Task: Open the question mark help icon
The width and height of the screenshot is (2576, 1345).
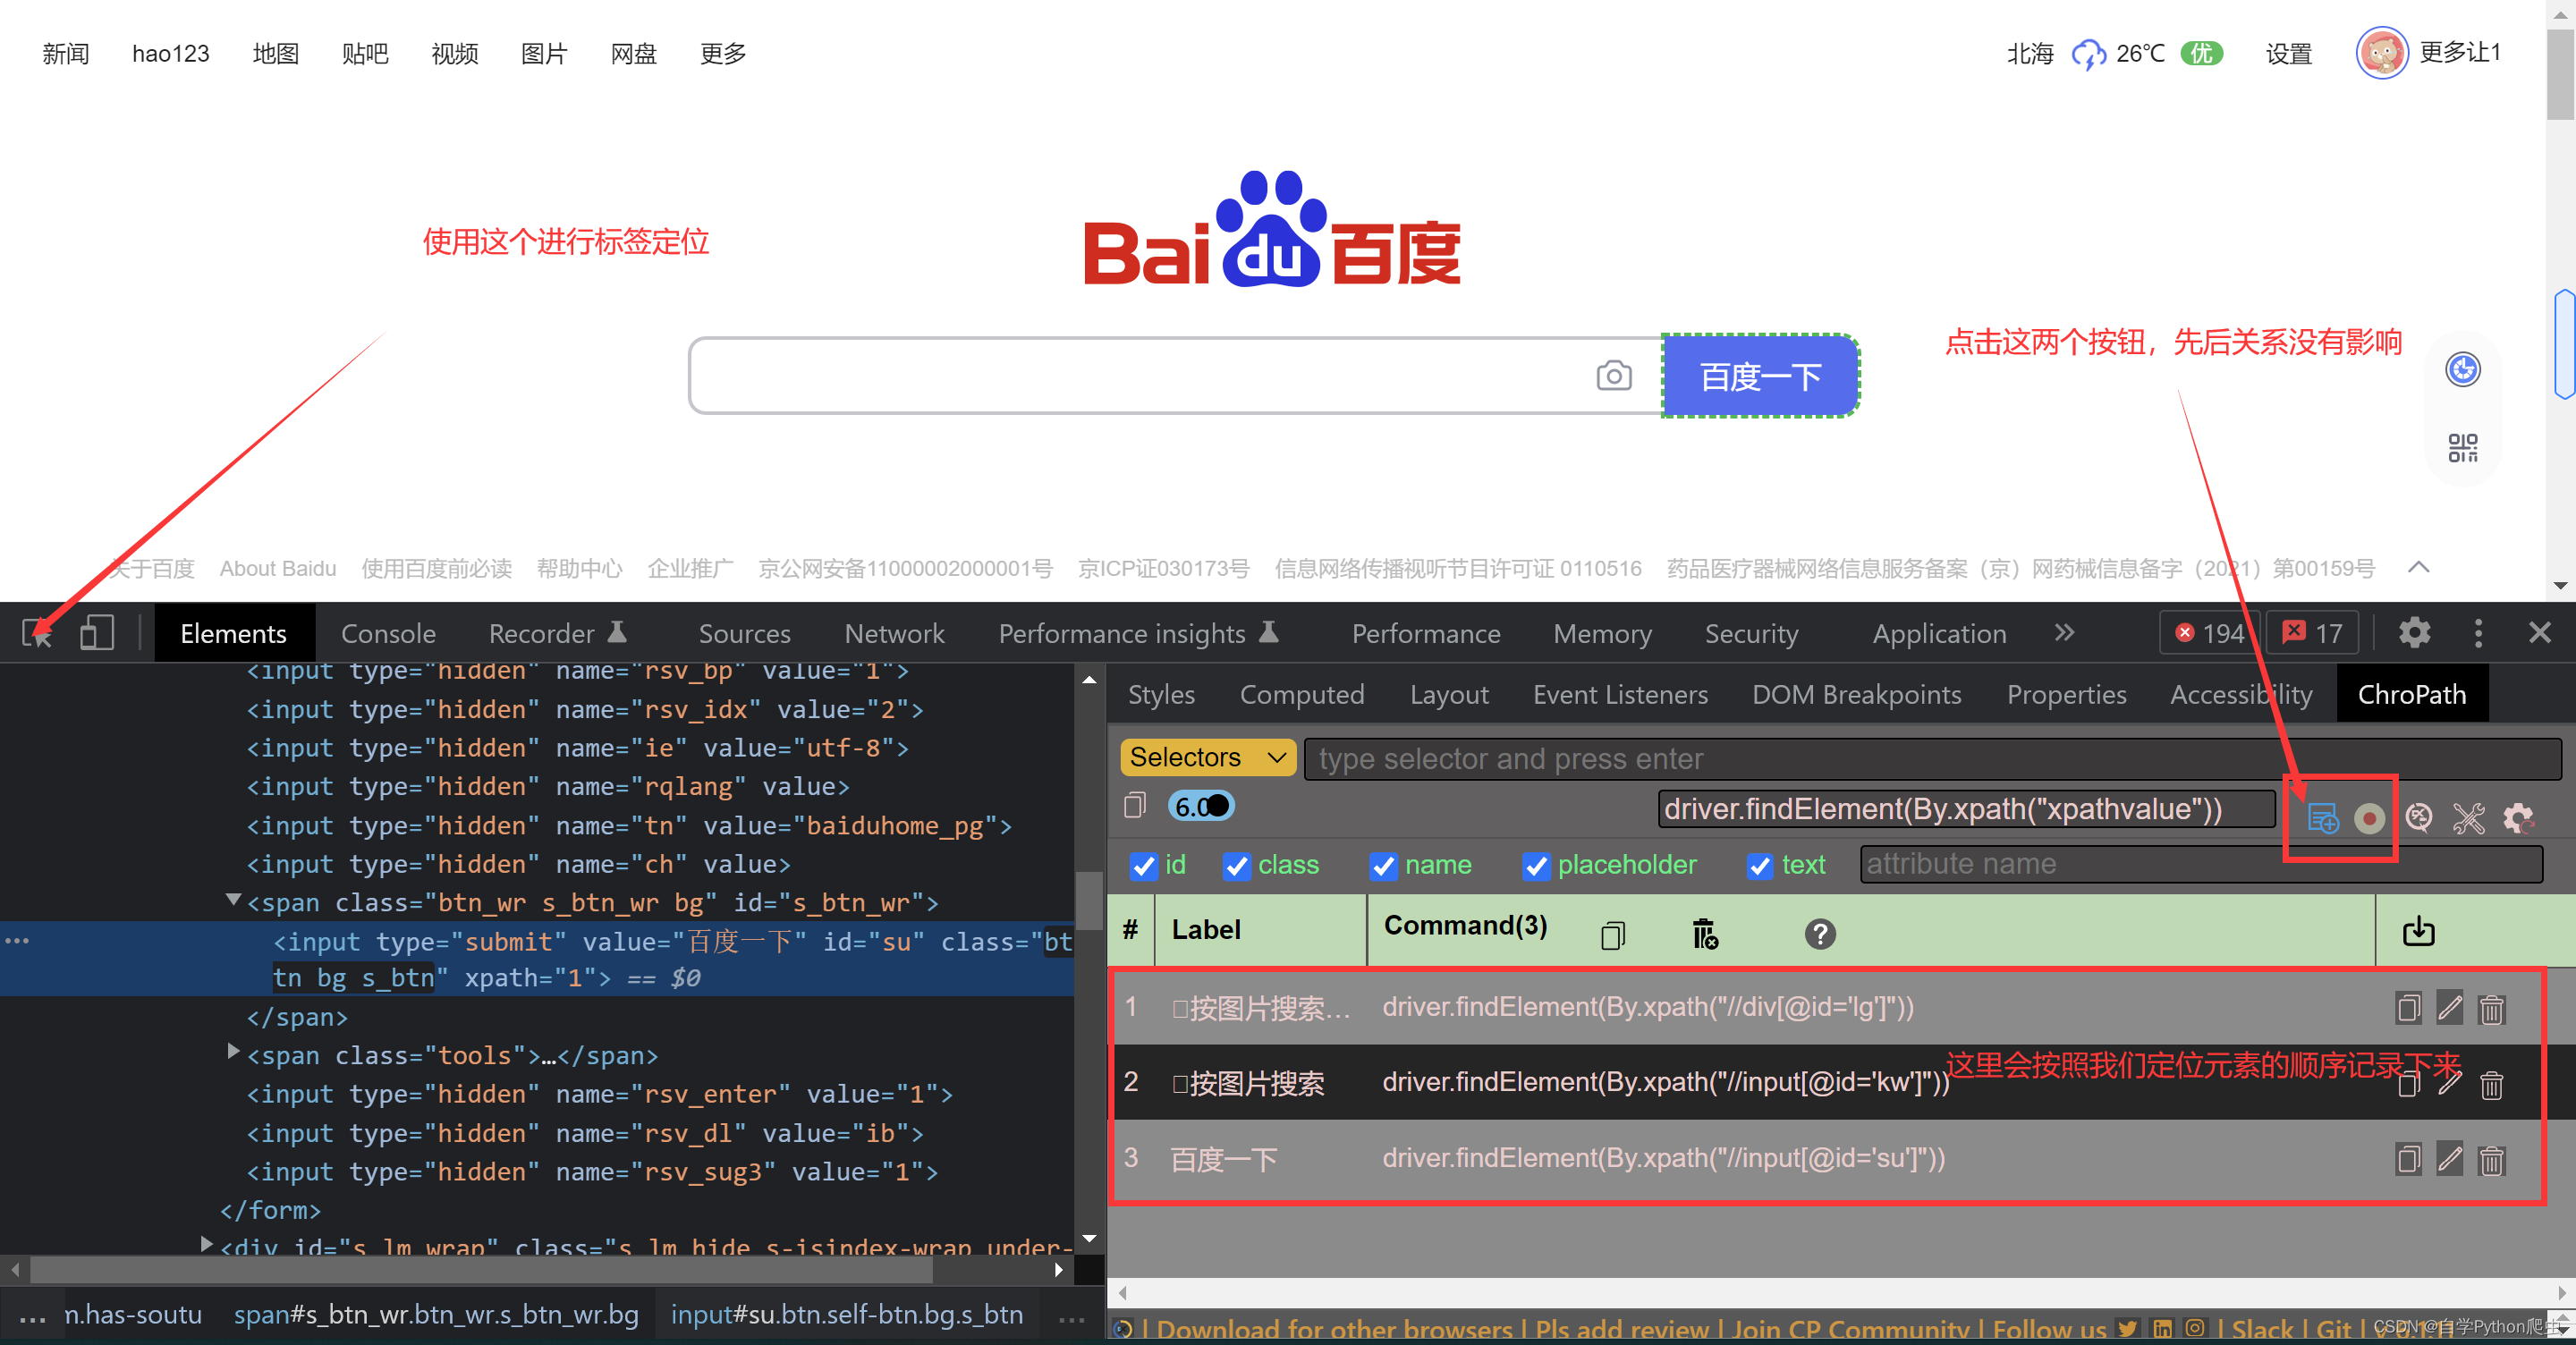Action: click(x=1820, y=934)
